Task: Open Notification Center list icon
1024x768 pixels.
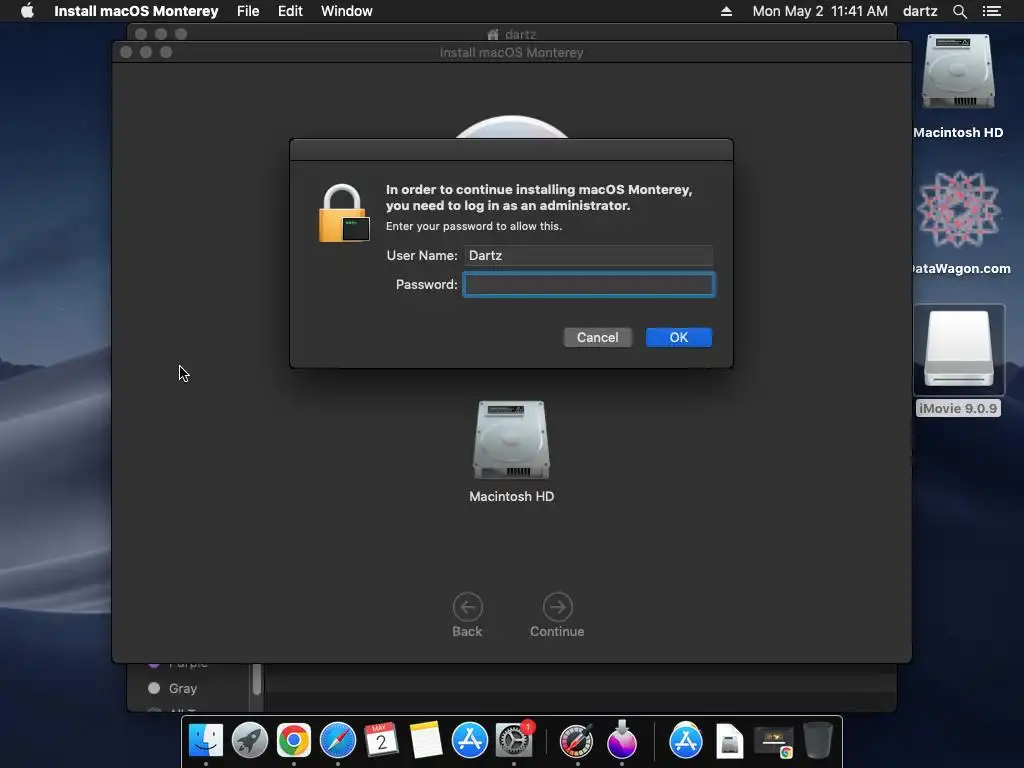Action: coord(992,11)
